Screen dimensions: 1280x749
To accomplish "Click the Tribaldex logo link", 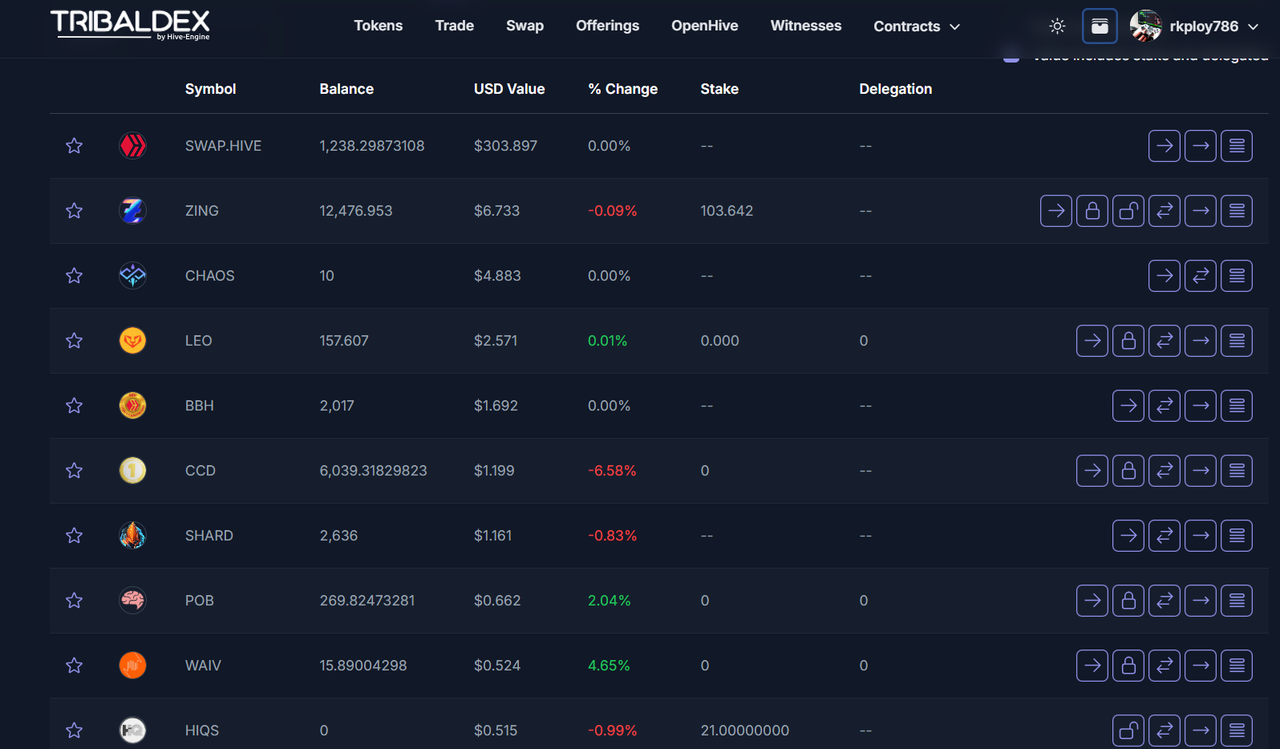I will (130, 25).
